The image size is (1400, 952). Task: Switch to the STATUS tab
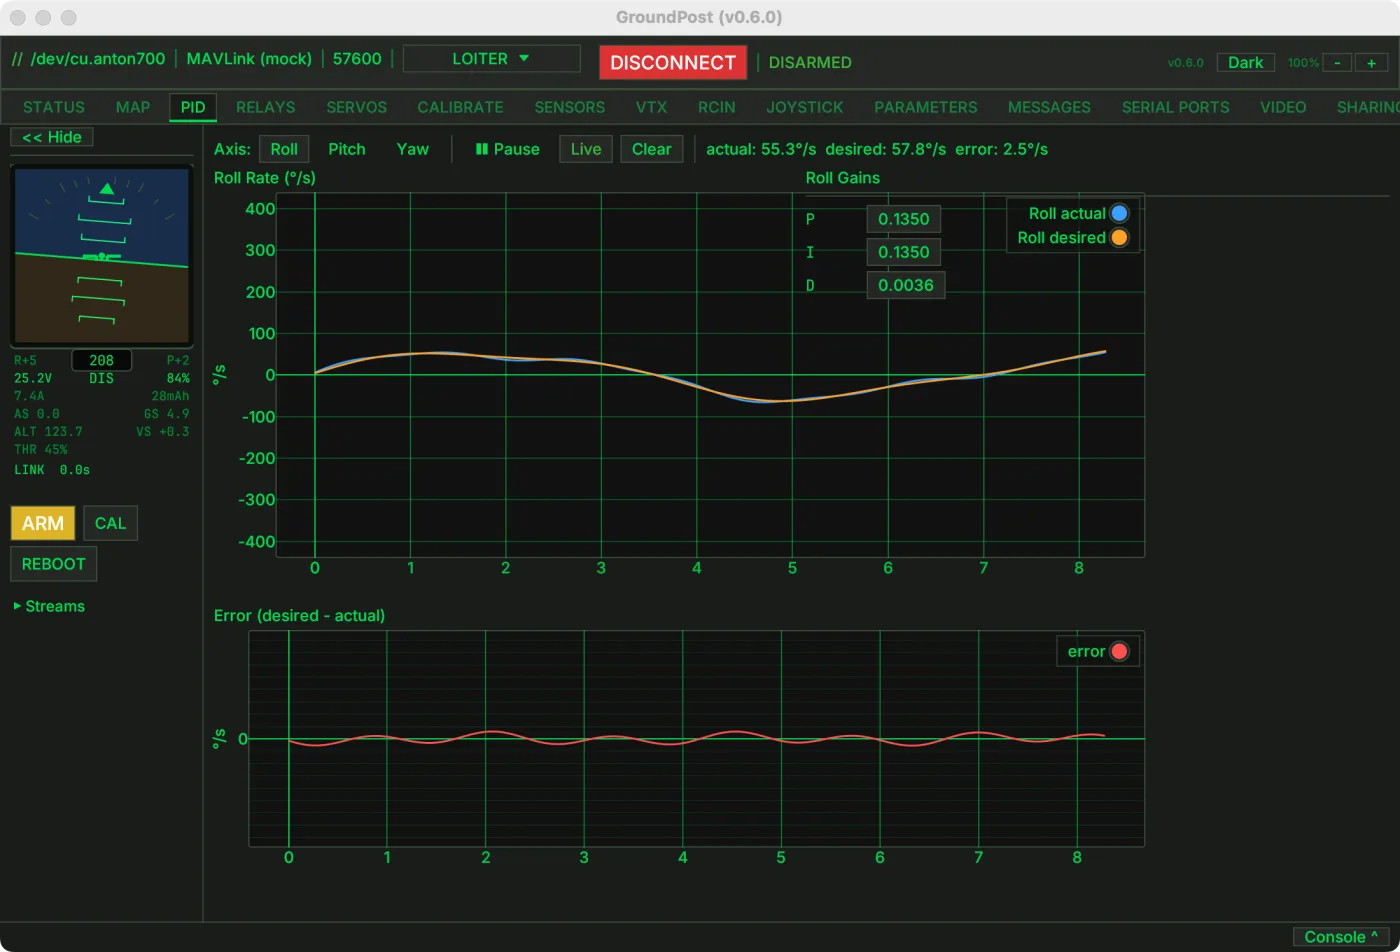pos(54,107)
